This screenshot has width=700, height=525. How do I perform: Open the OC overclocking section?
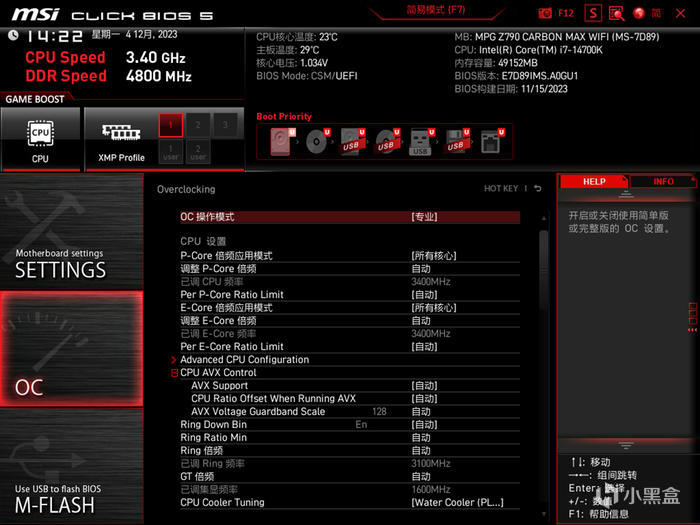(71, 349)
